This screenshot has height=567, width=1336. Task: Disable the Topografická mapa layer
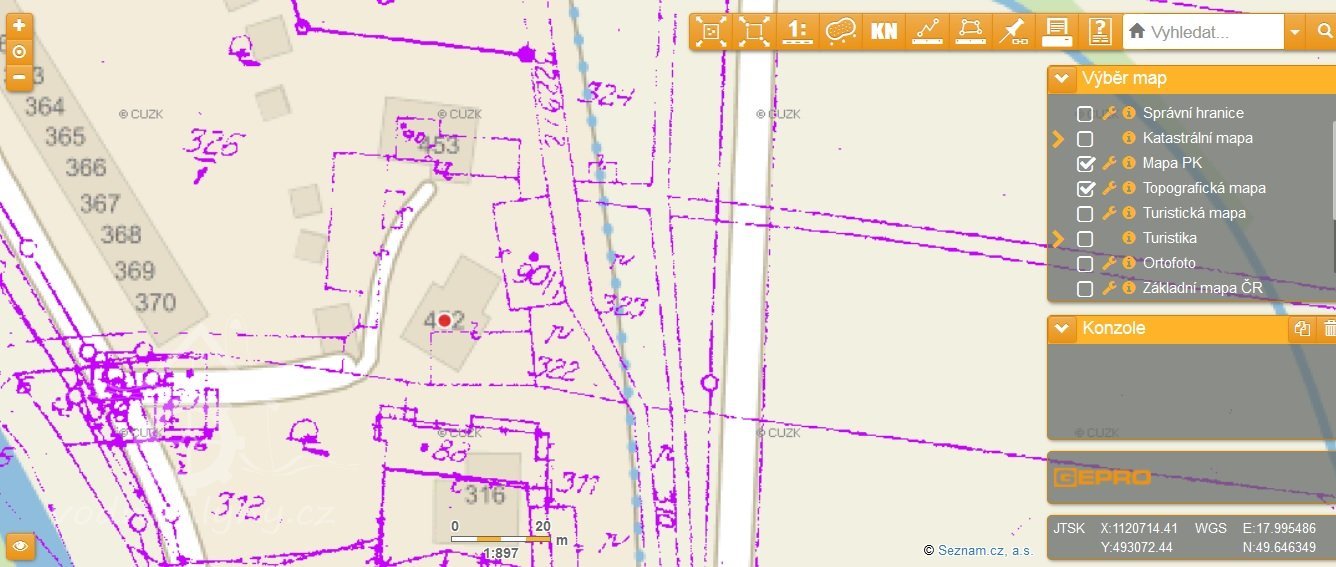tap(1085, 188)
